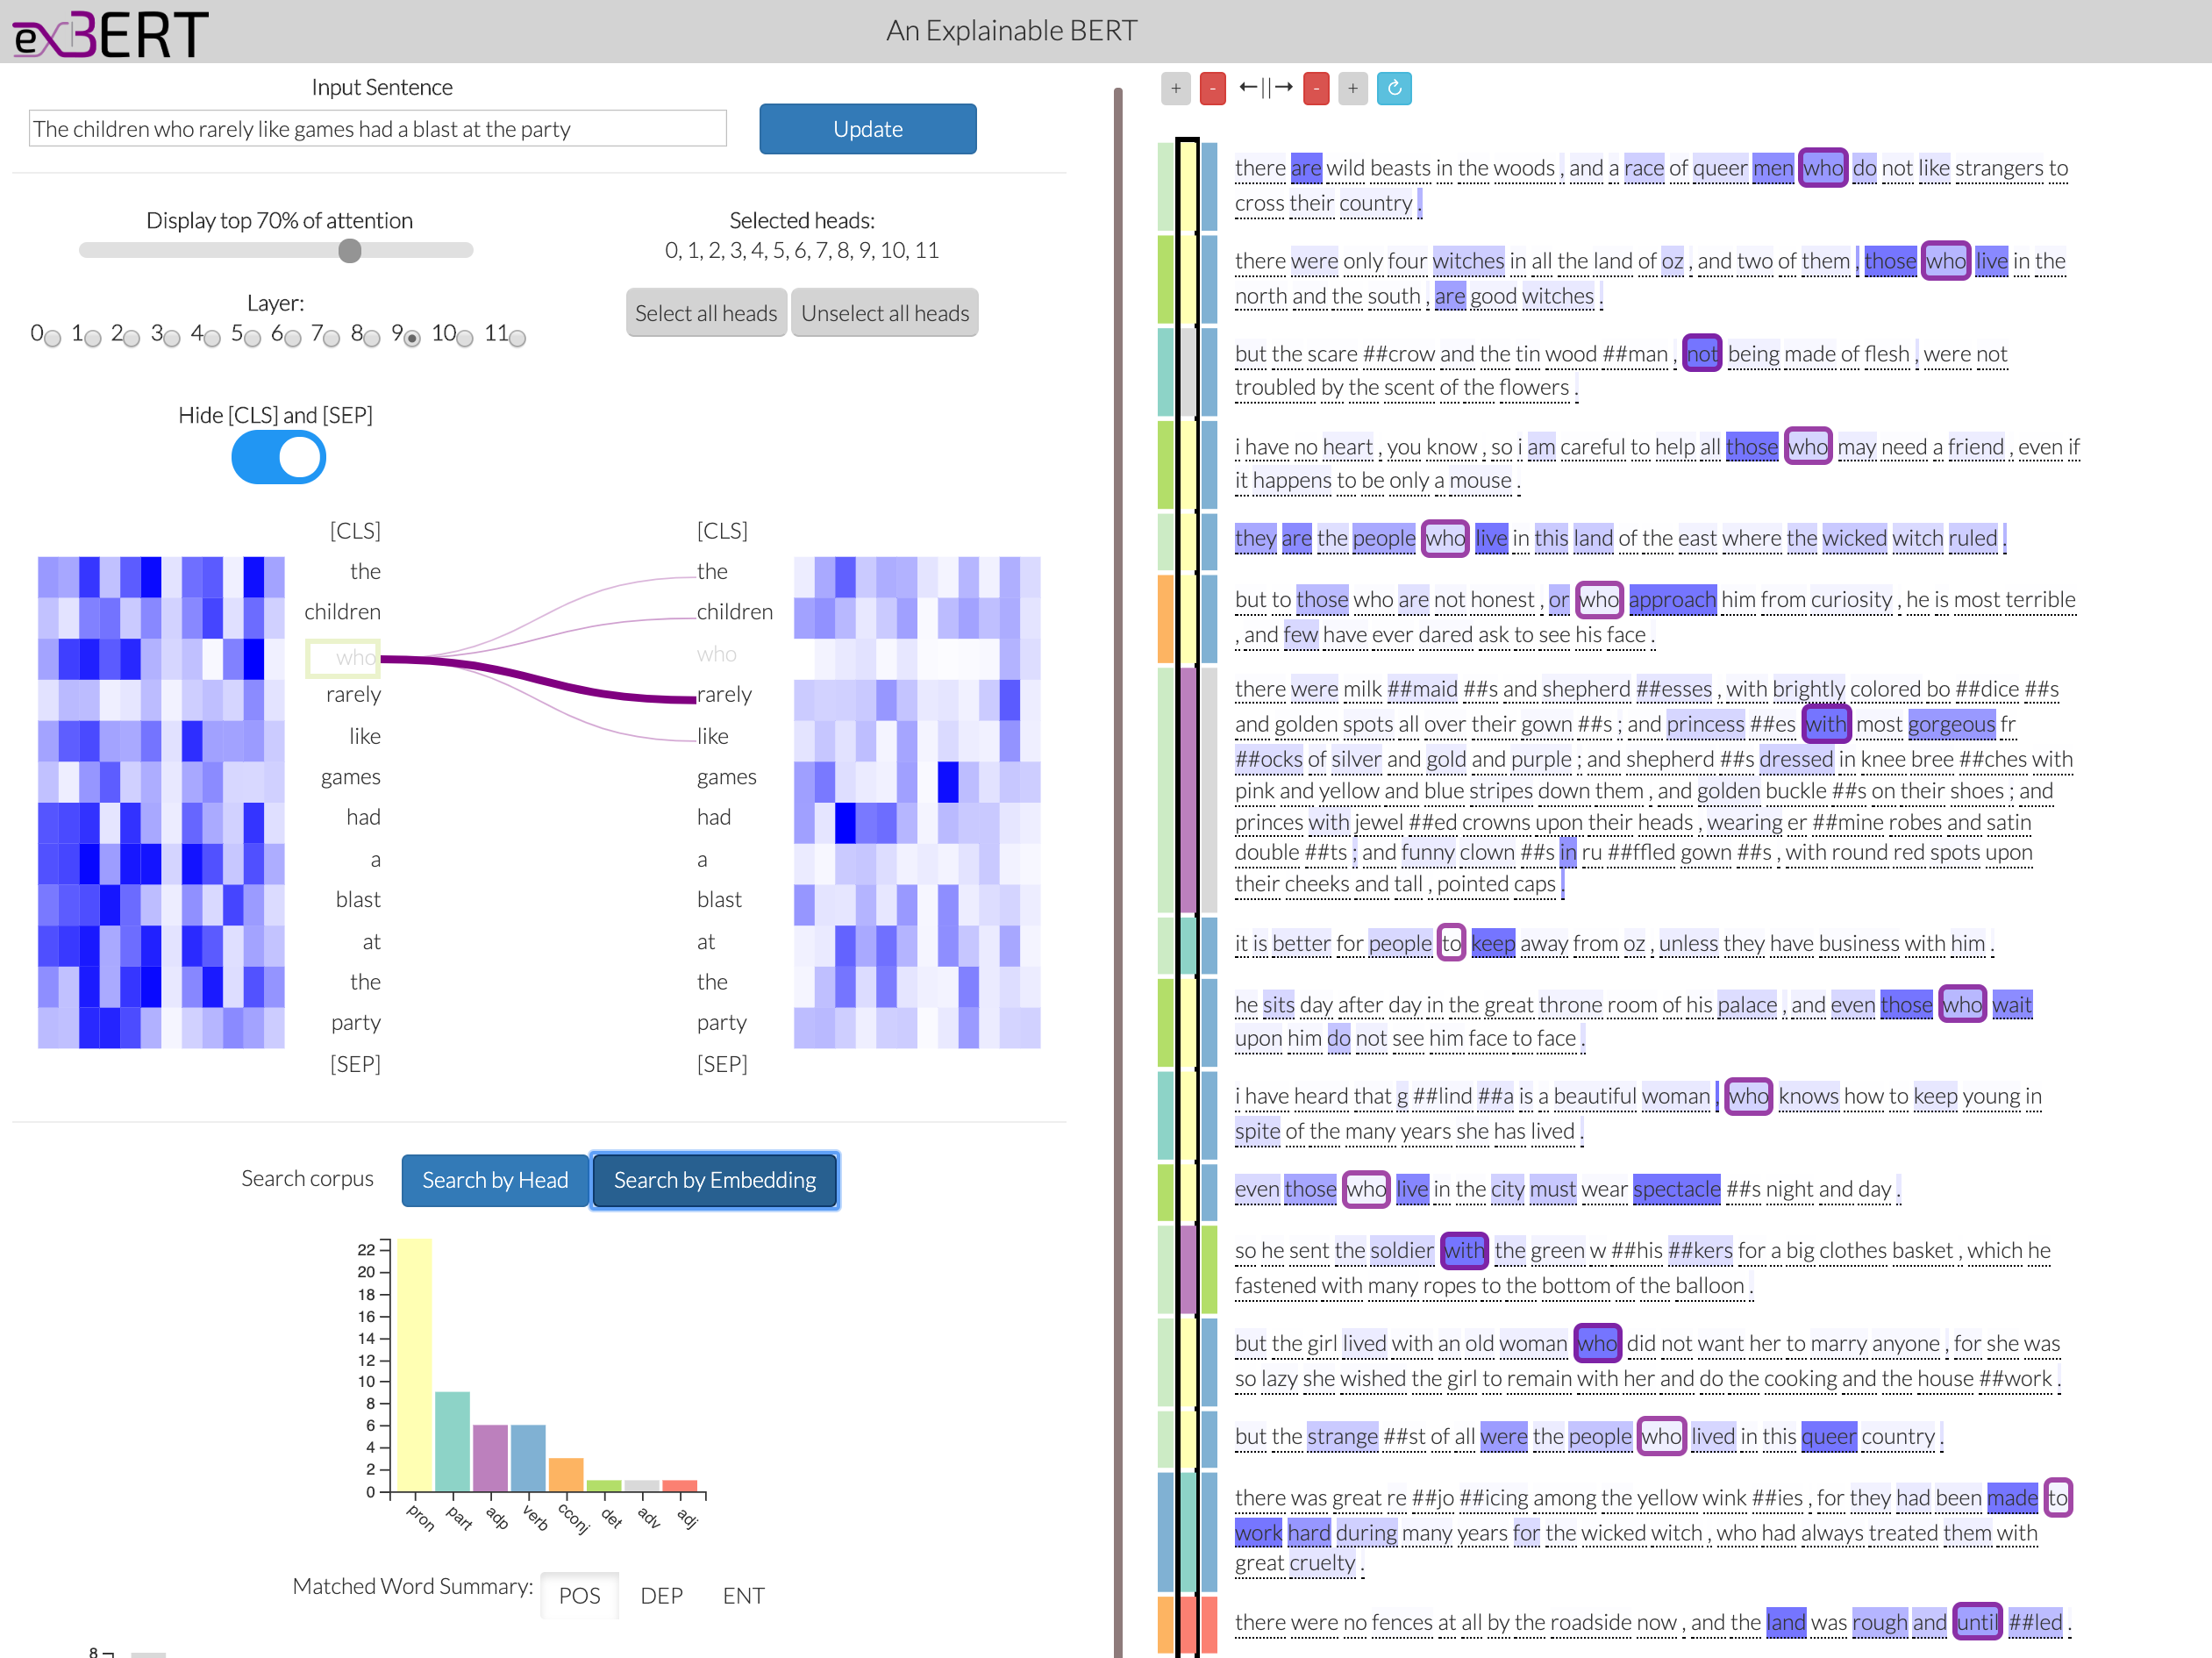This screenshot has width=2212, height=1658.
Task: Click Update button to process sentence
Action: tap(867, 129)
